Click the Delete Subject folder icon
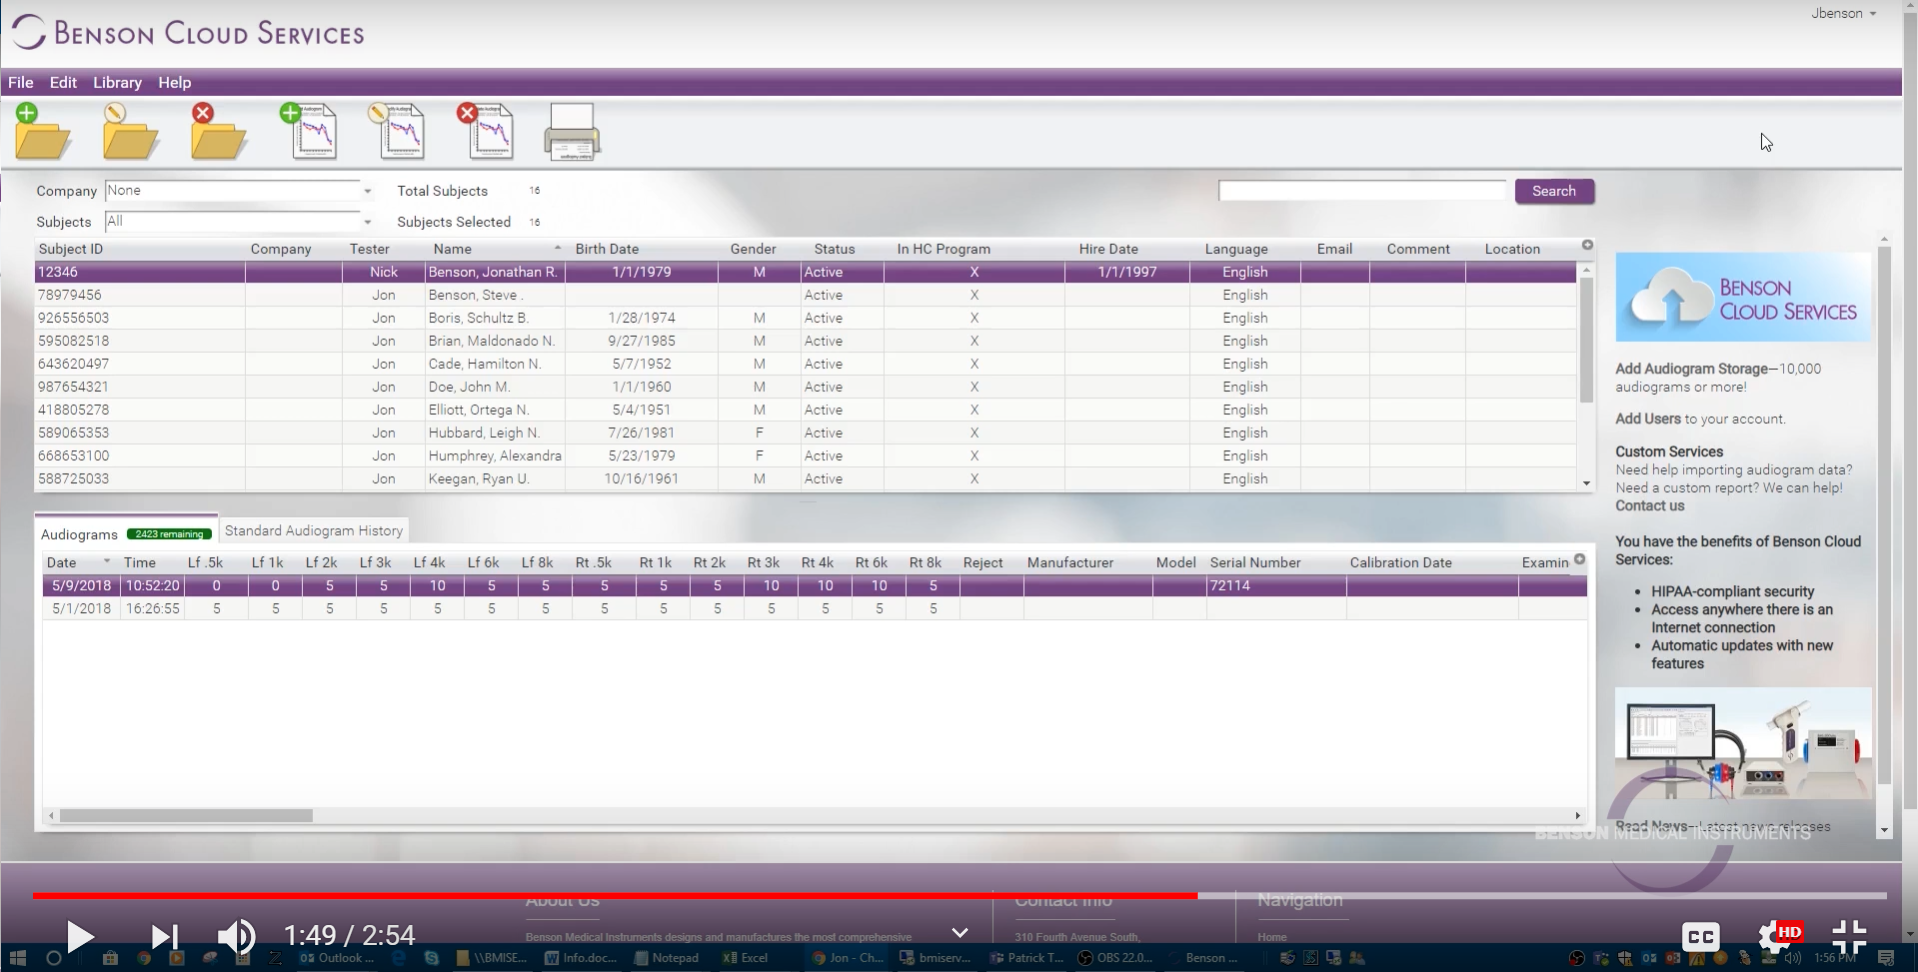1918x972 pixels. coord(218,133)
